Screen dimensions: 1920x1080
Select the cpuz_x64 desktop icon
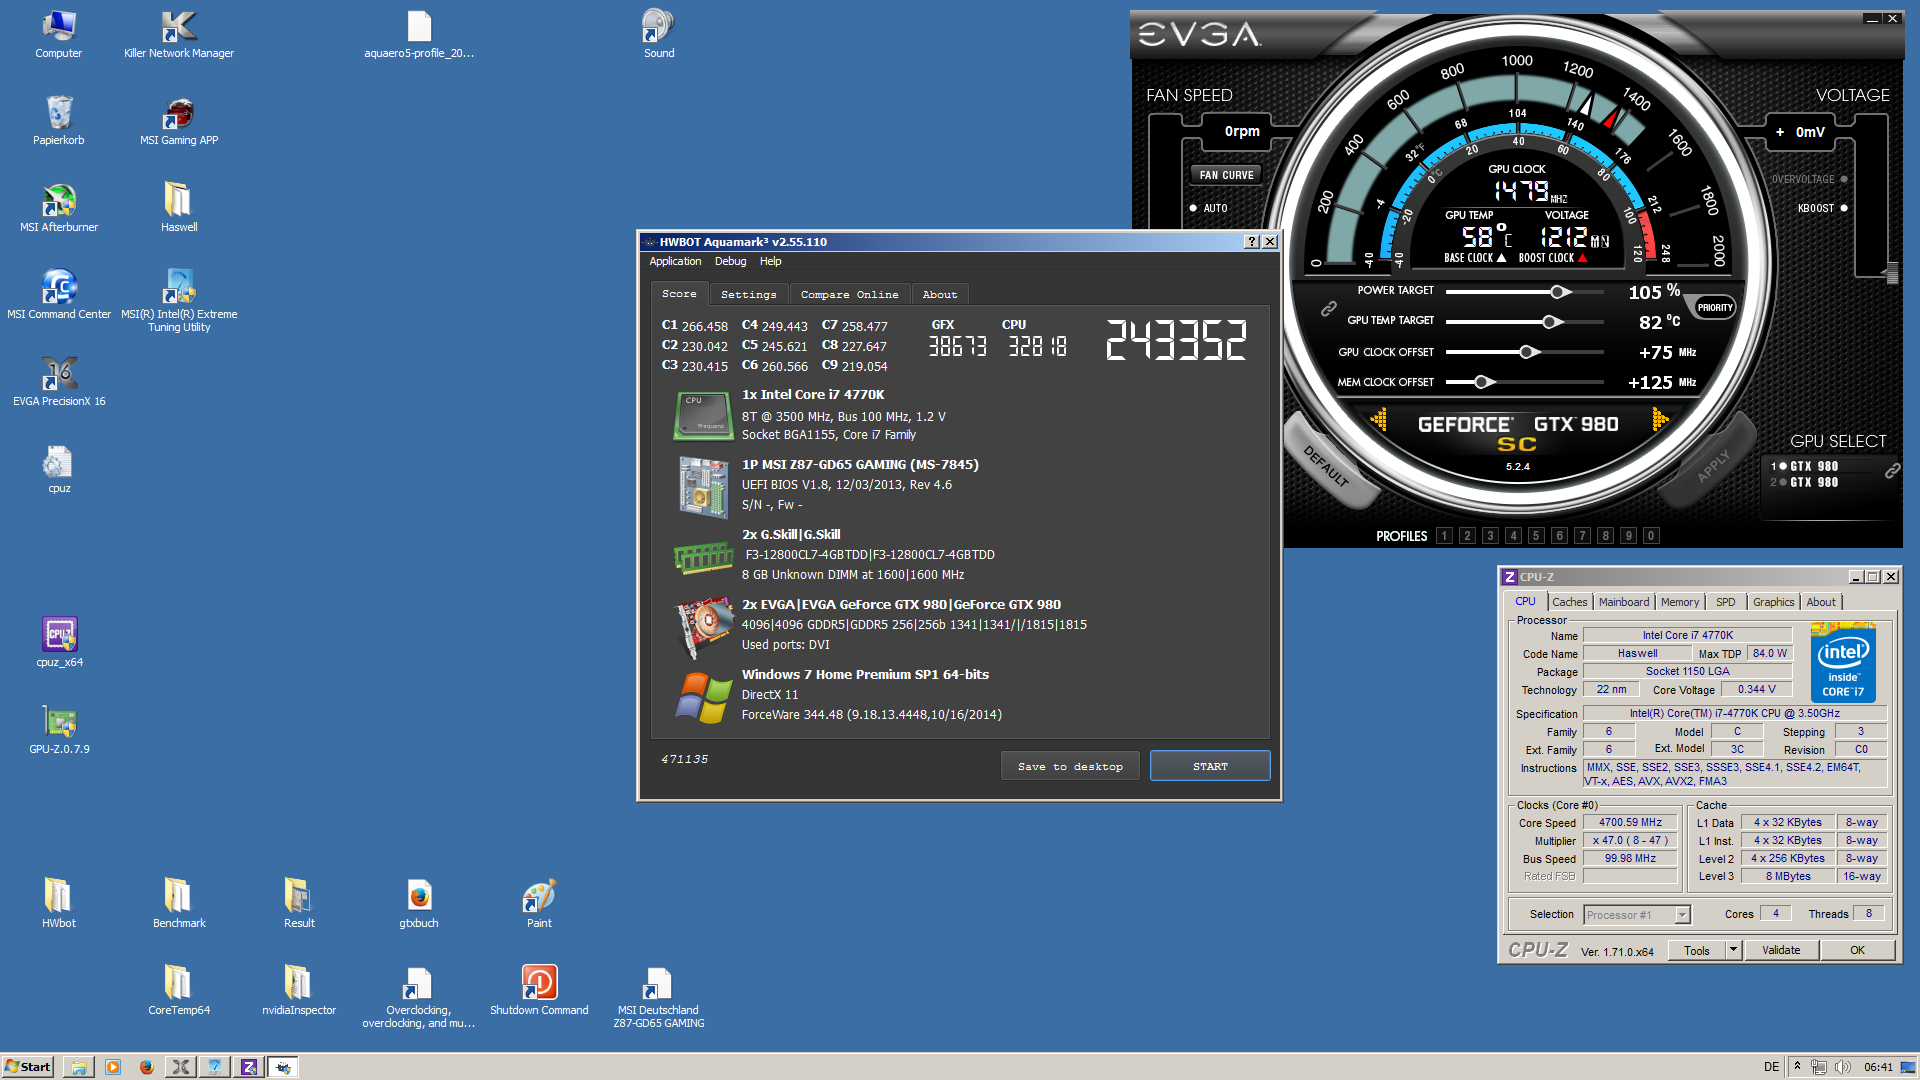(59, 643)
